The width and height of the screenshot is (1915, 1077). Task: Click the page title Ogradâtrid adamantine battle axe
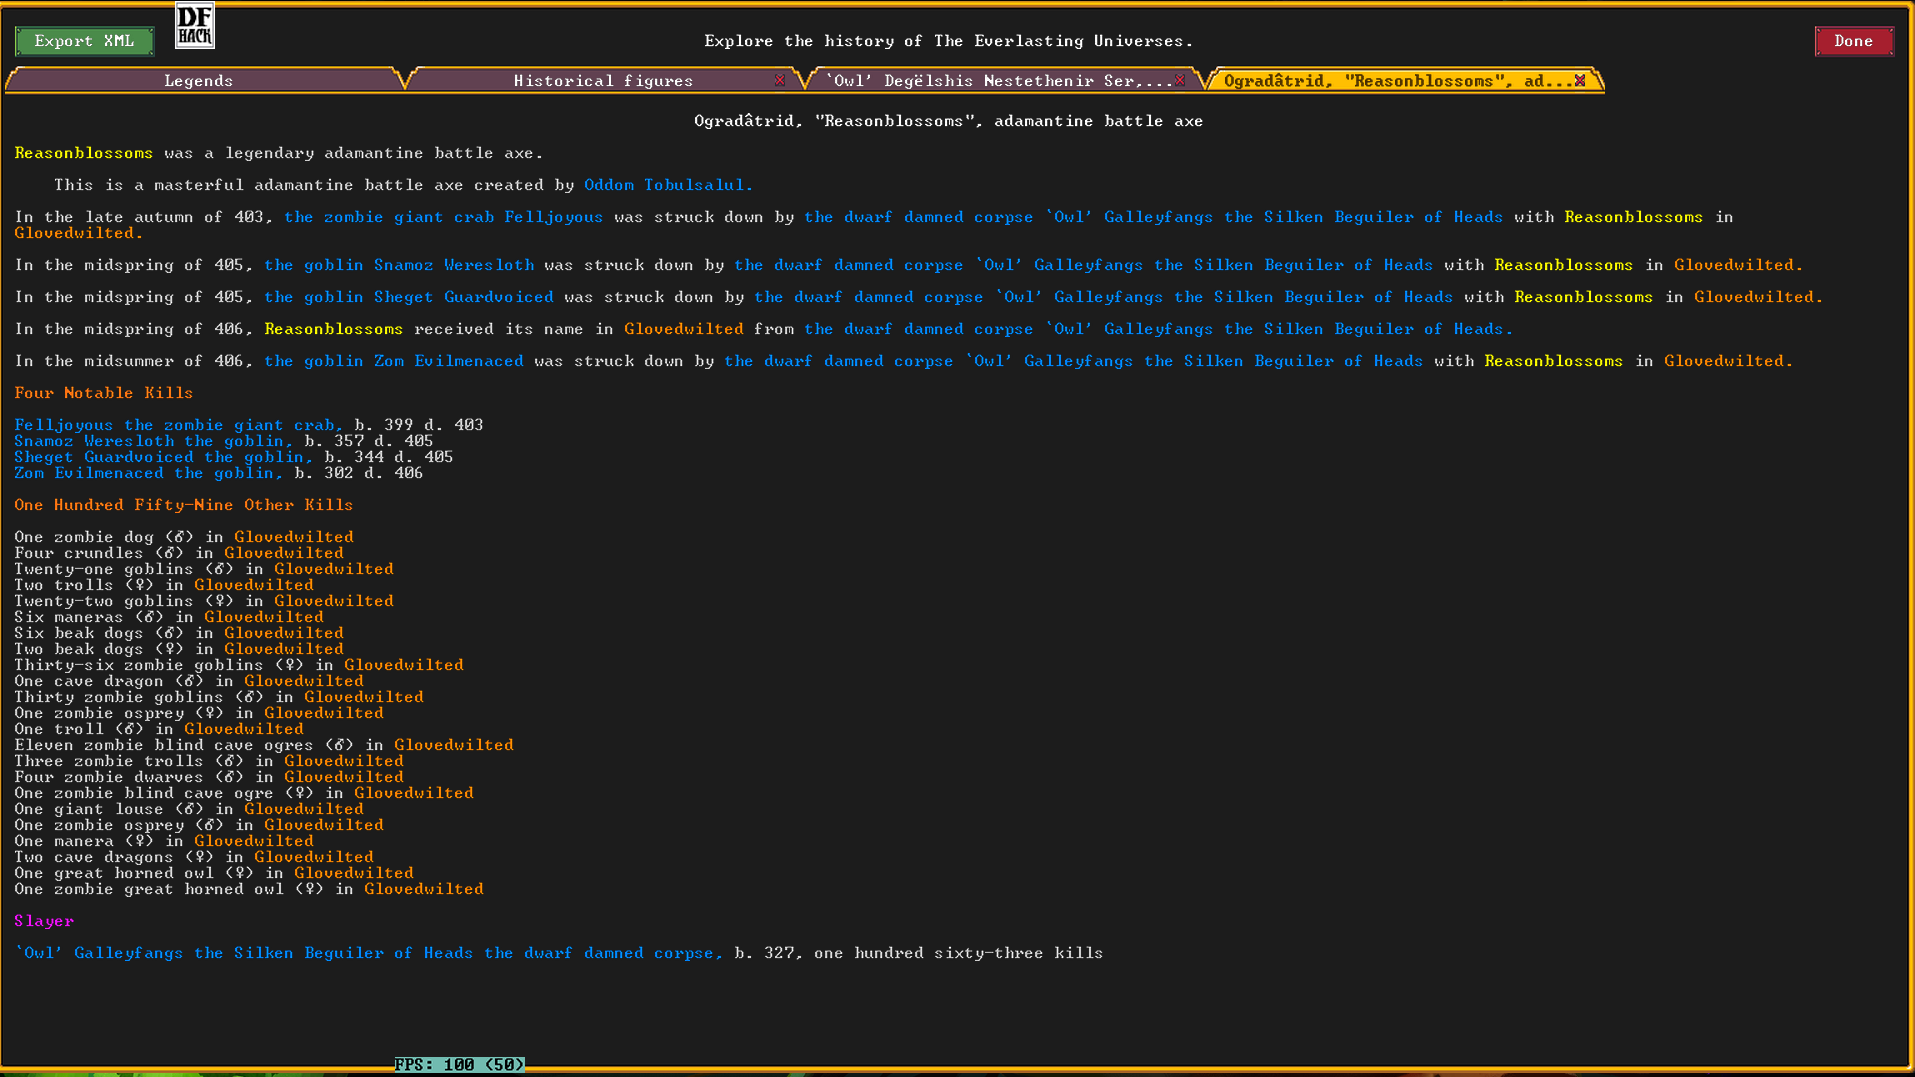[x=948, y=121]
